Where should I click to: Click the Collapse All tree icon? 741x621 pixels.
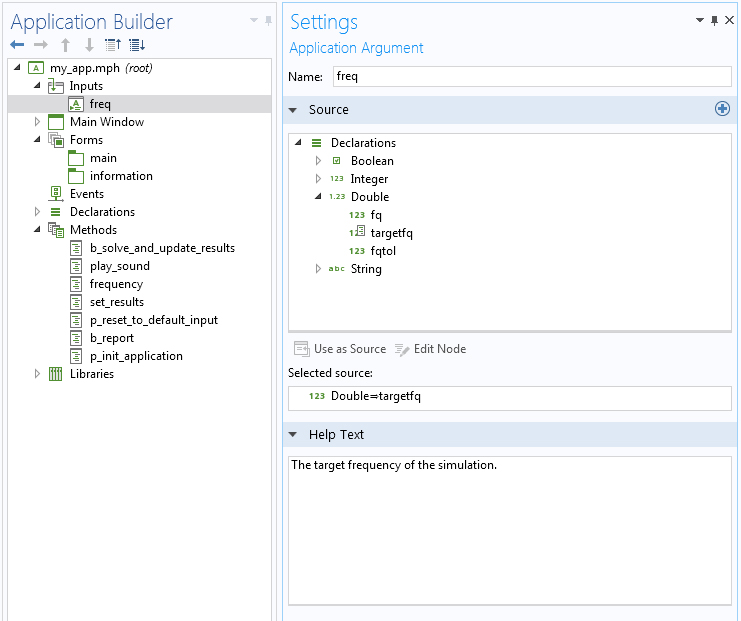tap(113, 45)
